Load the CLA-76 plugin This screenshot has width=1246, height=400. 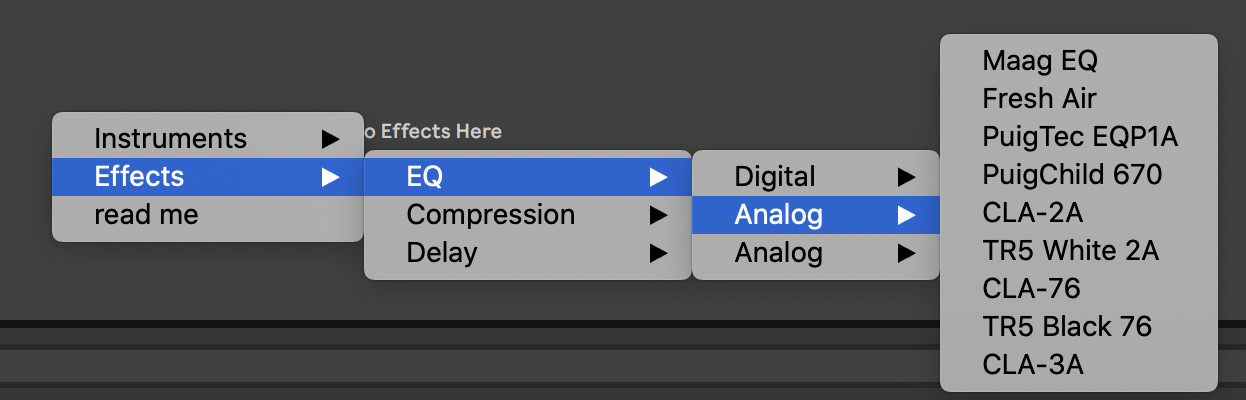(1031, 289)
